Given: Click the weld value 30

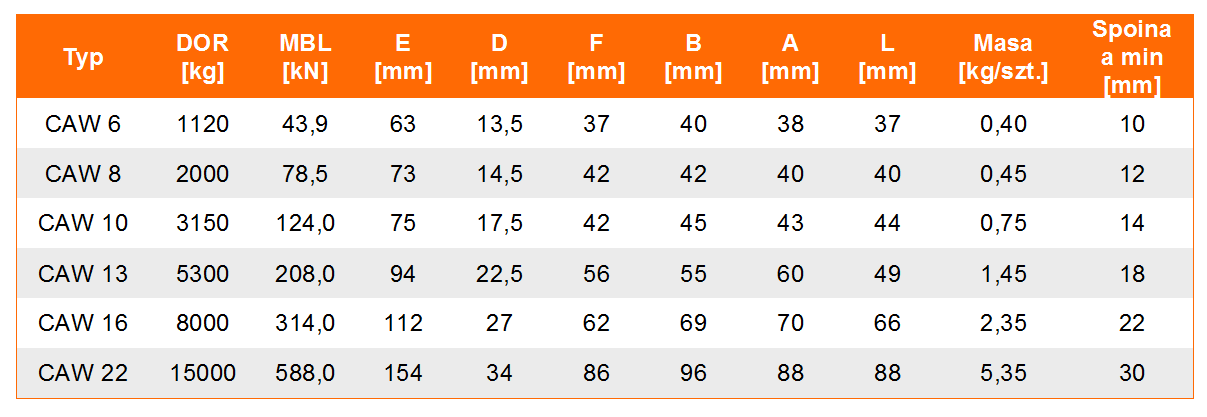Looking at the screenshot, I should pyautogui.click(x=1132, y=374).
